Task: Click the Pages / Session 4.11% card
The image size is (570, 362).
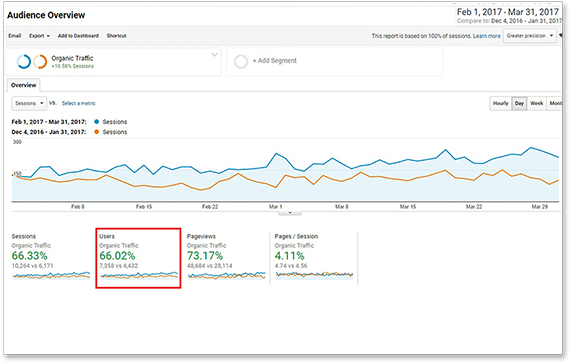Action: (x=314, y=257)
